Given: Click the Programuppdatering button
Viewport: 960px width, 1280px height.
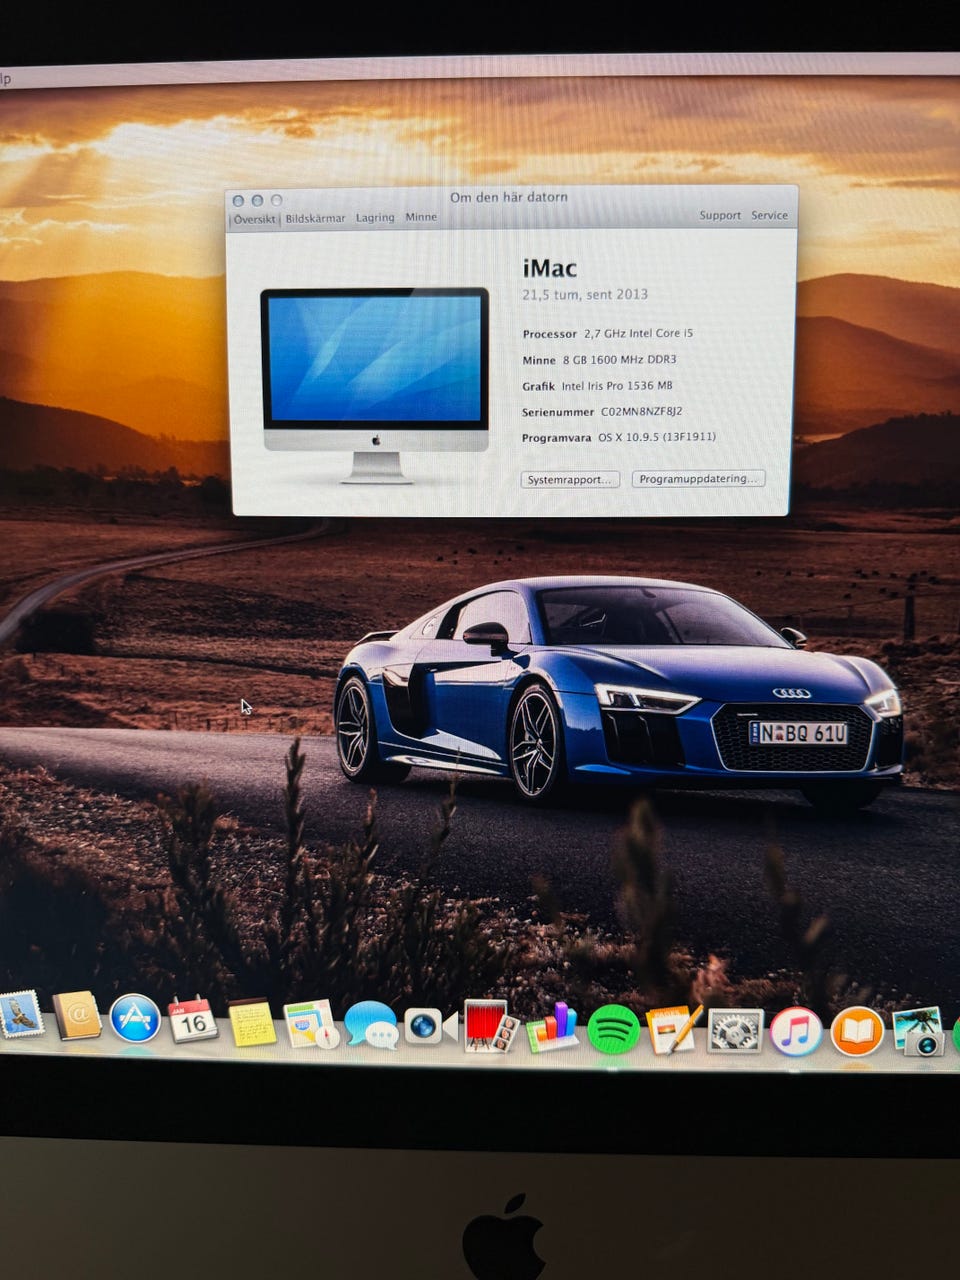Looking at the screenshot, I should pos(698,479).
